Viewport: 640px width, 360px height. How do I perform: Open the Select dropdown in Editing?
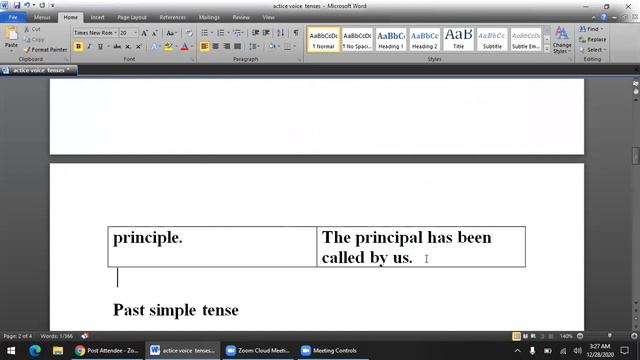pyautogui.click(x=592, y=50)
